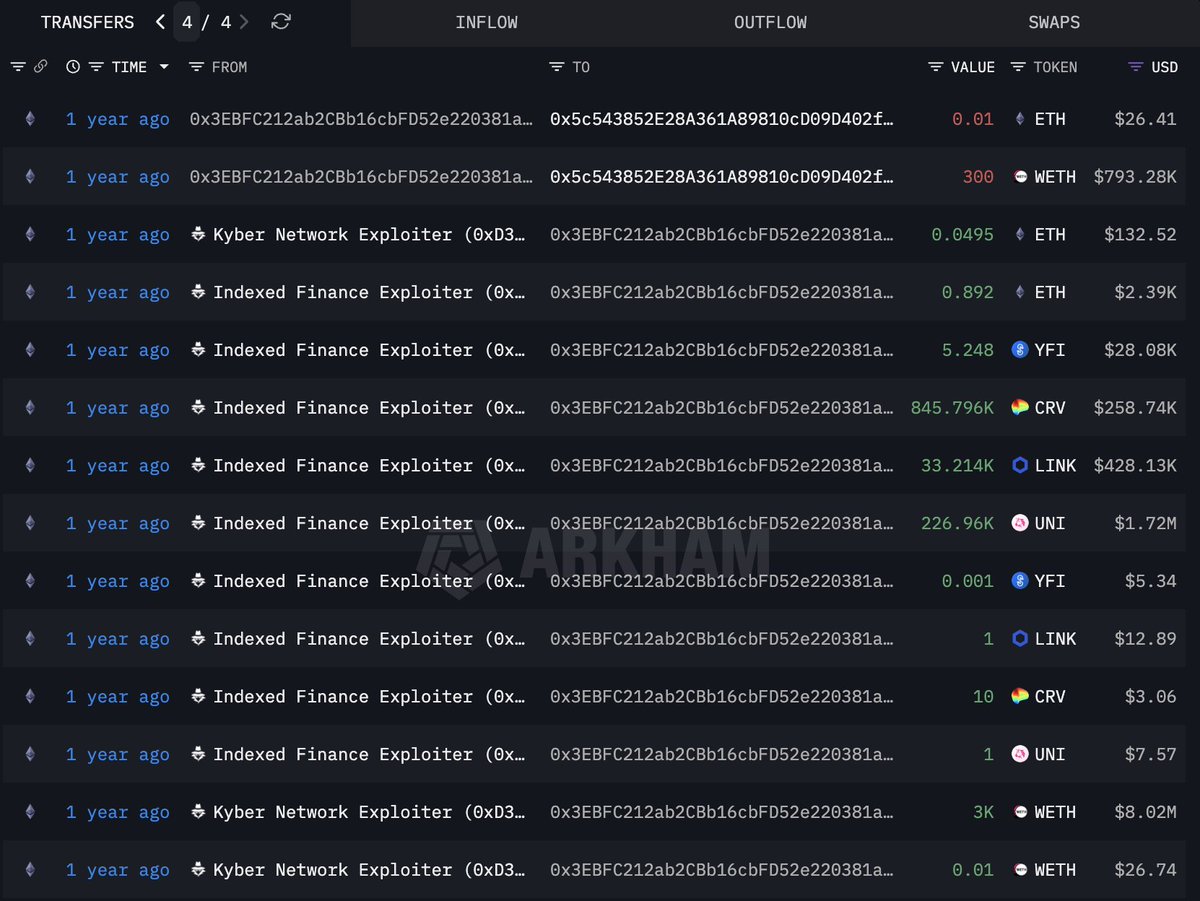Go to next transfers page
The image size is (1200, 901).
pos(245,22)
